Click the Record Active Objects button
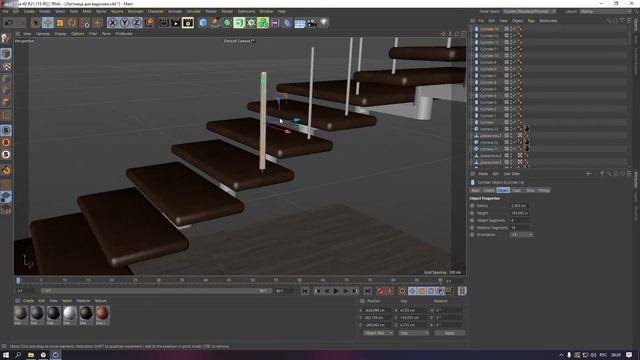The width and height of the screenshot is (640, 360). click(x=380, y=291)
